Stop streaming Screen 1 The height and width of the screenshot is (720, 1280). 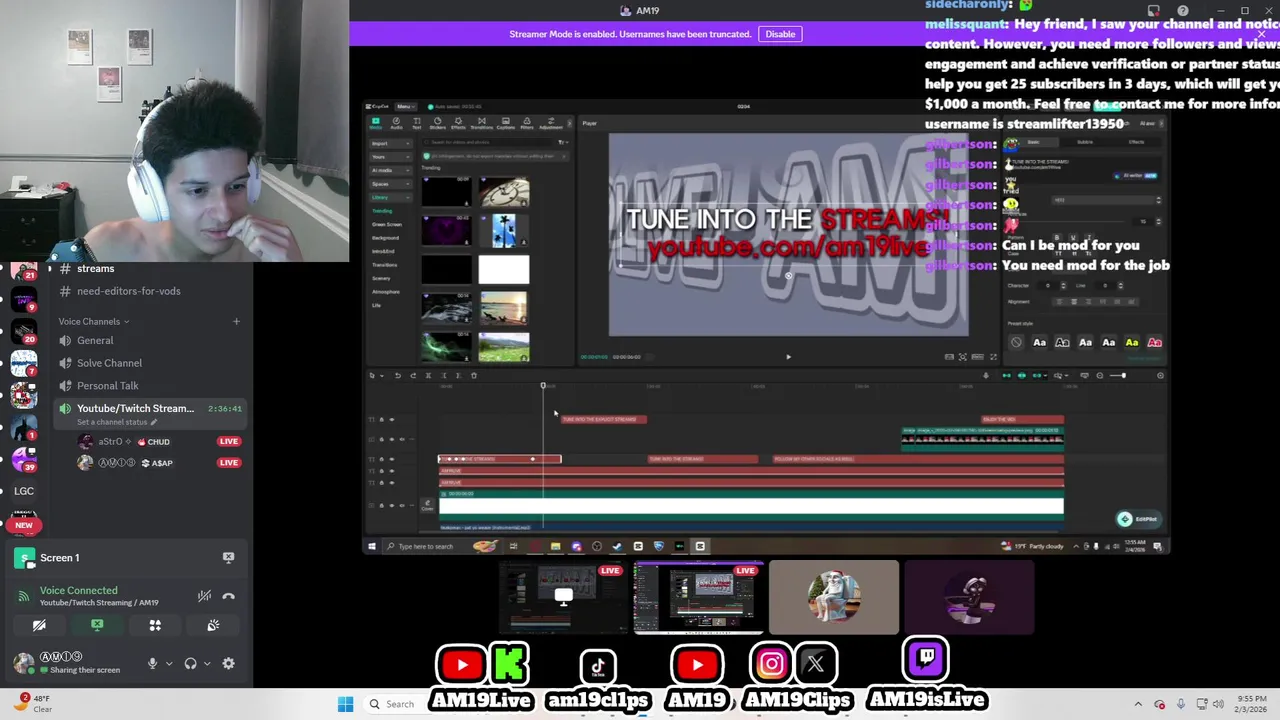228,557
